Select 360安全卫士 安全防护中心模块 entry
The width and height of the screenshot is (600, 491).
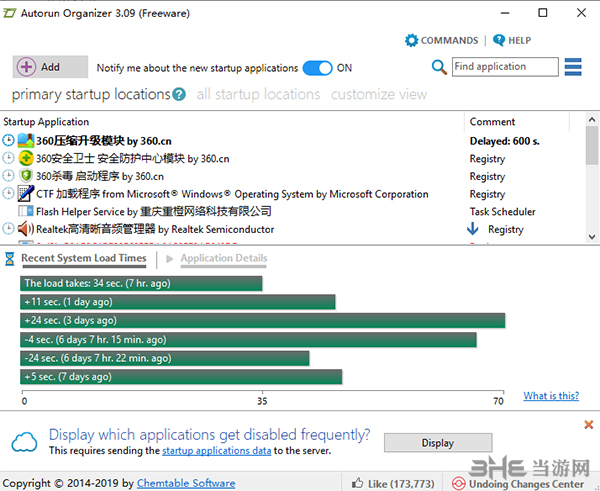pyautogui.click(x=133, y=158)
